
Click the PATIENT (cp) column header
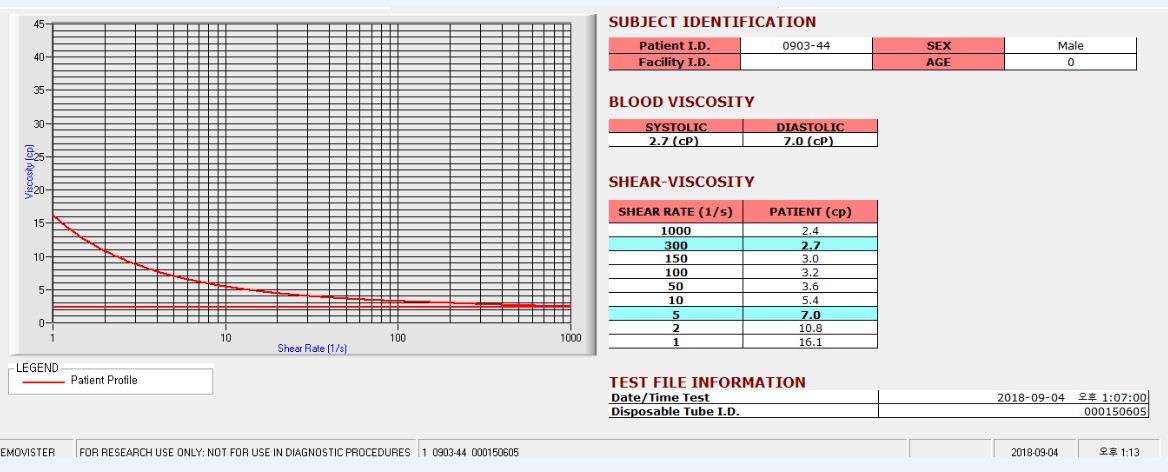pos(810,211)
